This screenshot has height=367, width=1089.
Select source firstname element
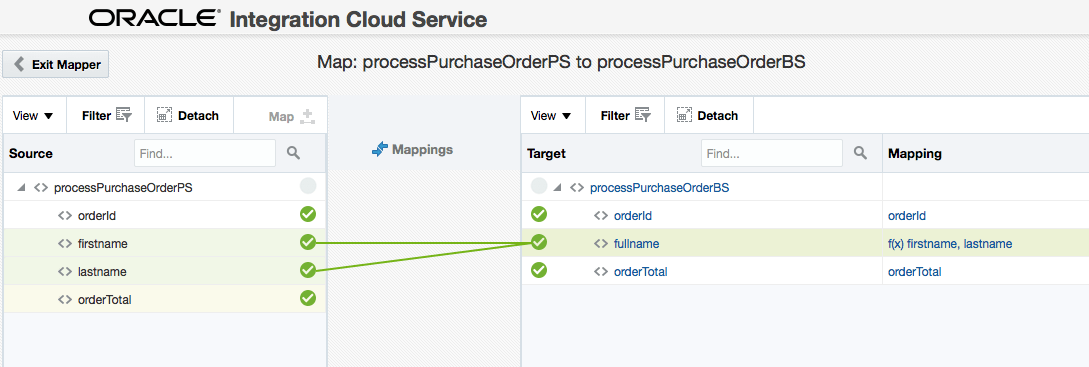coord(102,244)
